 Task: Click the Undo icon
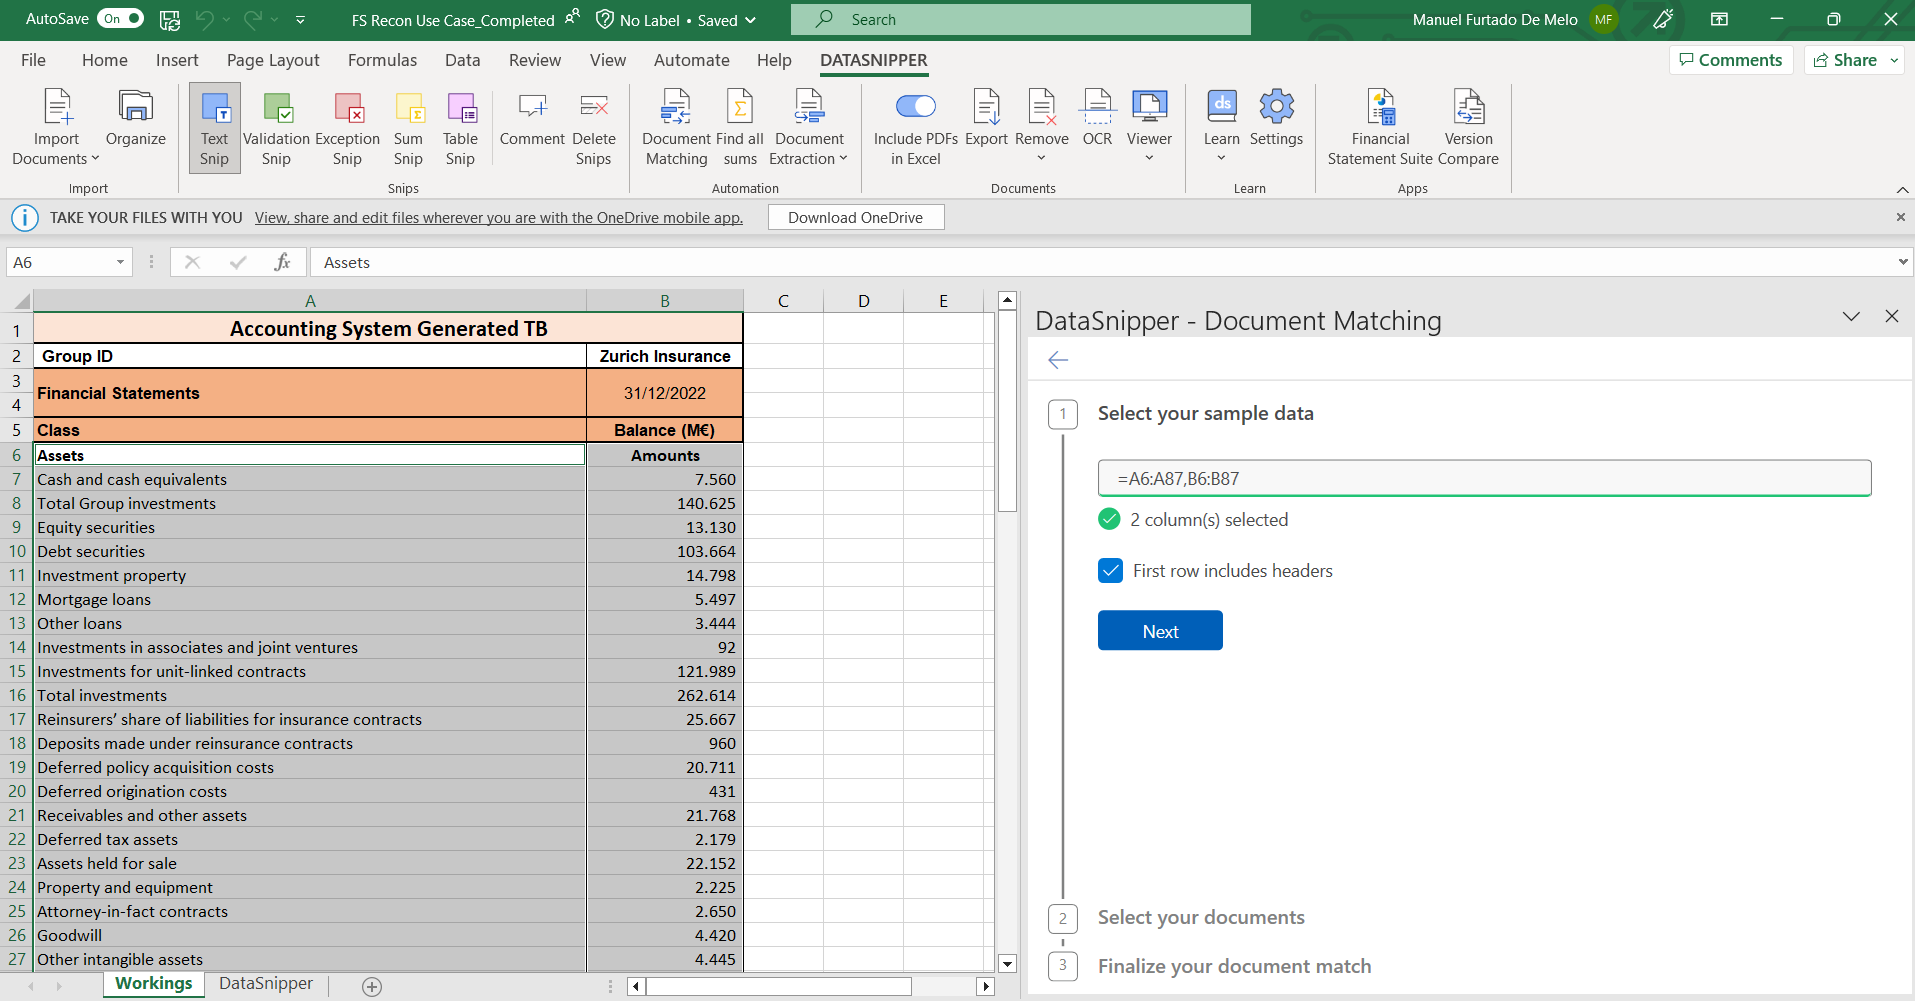click(205, 19)
